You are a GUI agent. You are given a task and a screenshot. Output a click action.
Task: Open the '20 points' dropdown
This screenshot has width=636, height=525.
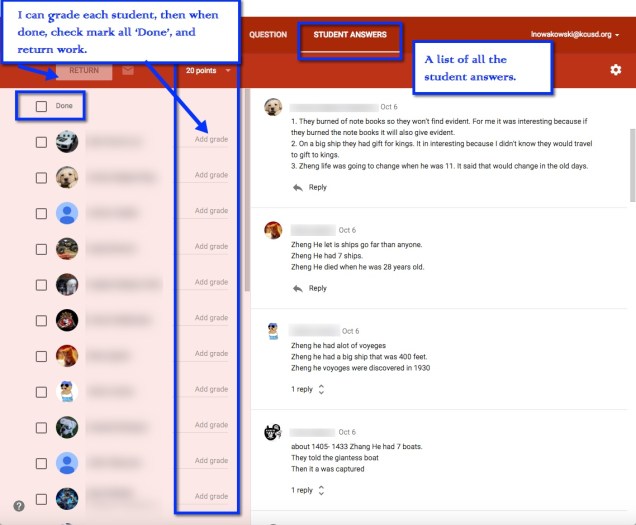208,71
